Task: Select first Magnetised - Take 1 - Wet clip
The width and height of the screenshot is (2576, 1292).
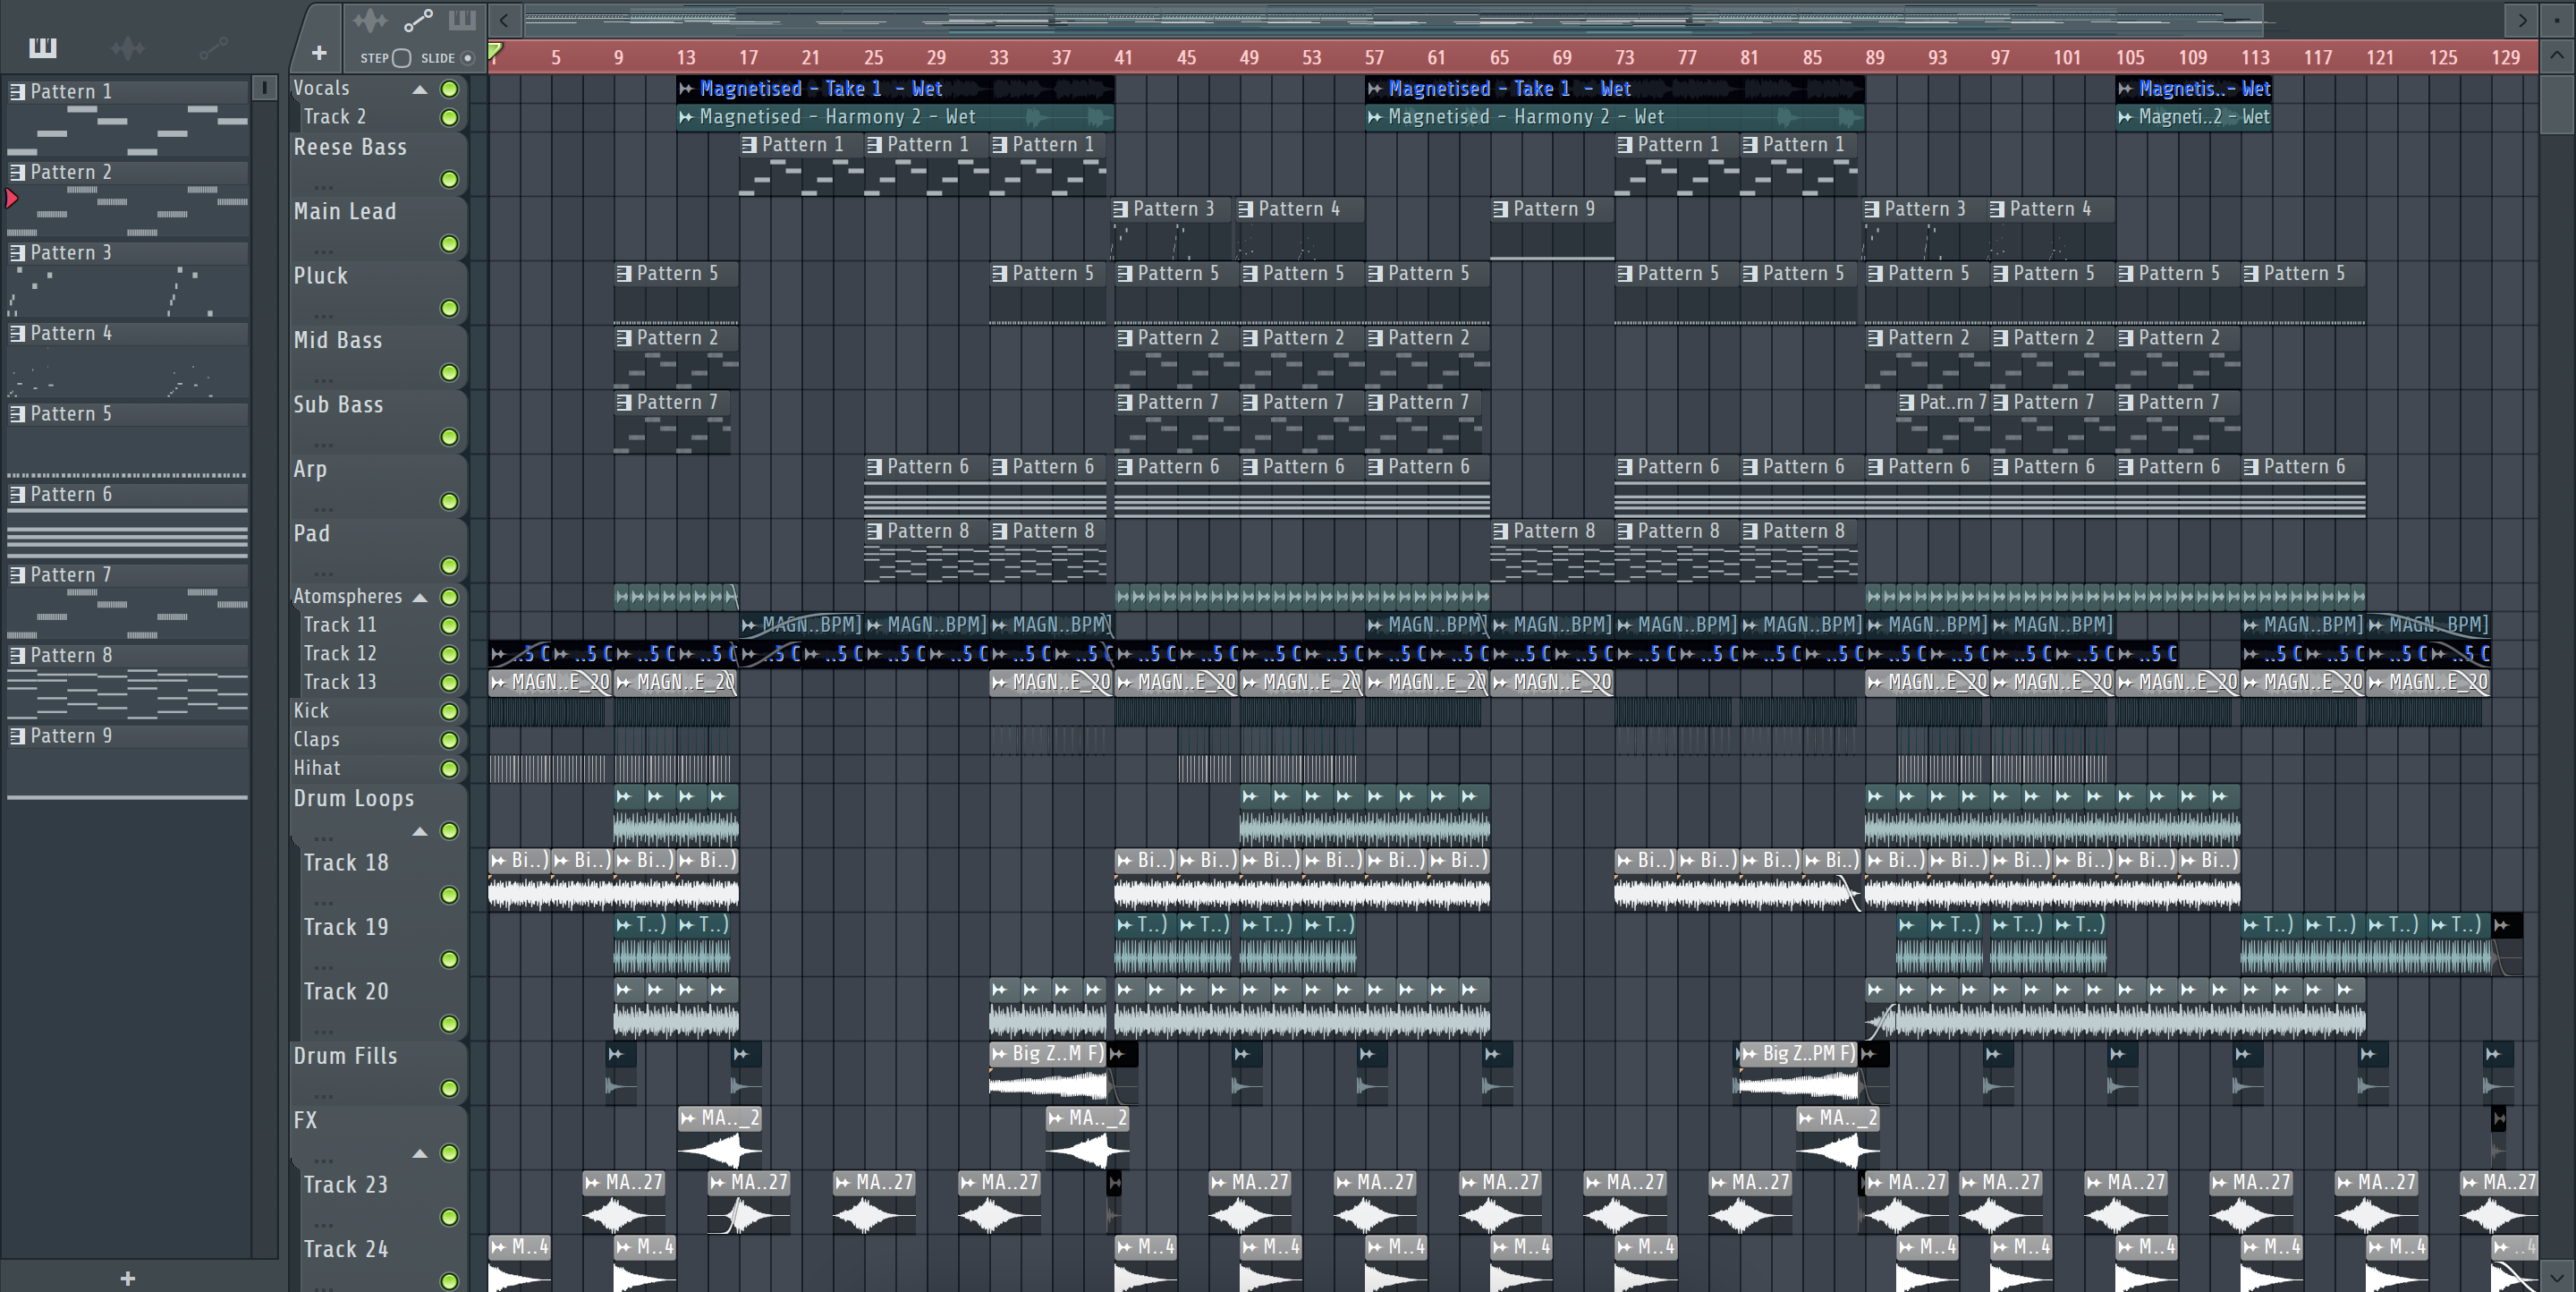Action: click(895, 89)
